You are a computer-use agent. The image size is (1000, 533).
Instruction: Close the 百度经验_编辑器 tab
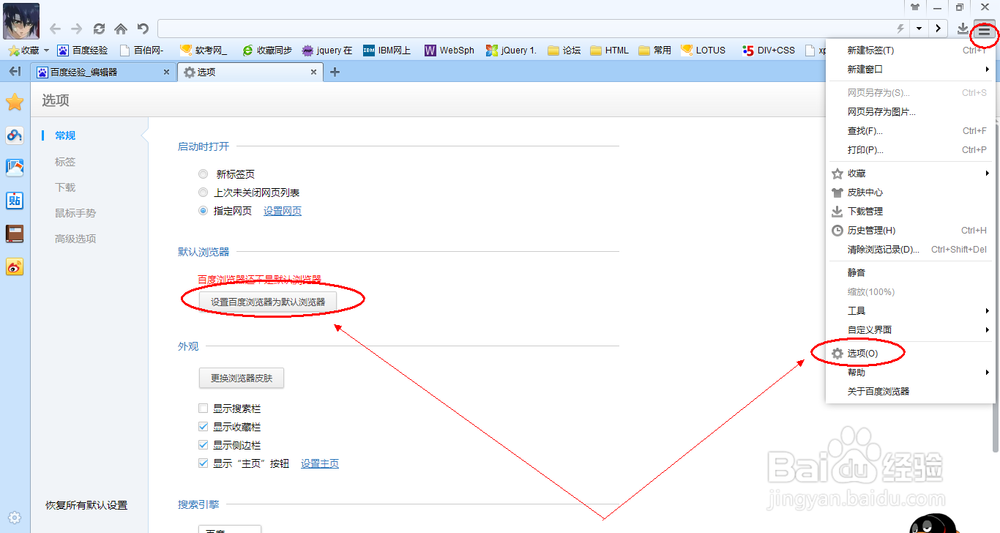pos(166,72)
